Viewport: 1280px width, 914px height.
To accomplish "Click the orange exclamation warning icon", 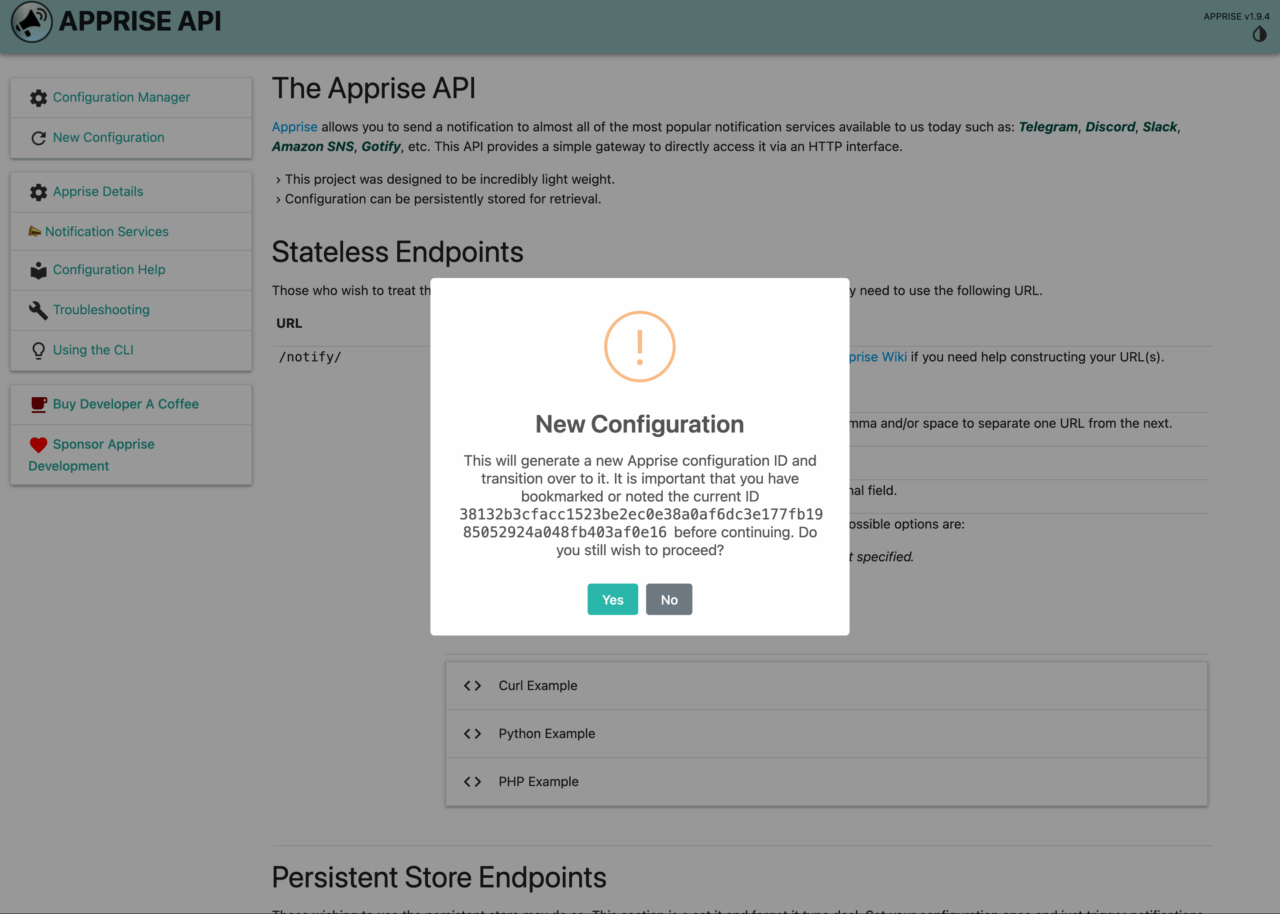I will [640, 346].
